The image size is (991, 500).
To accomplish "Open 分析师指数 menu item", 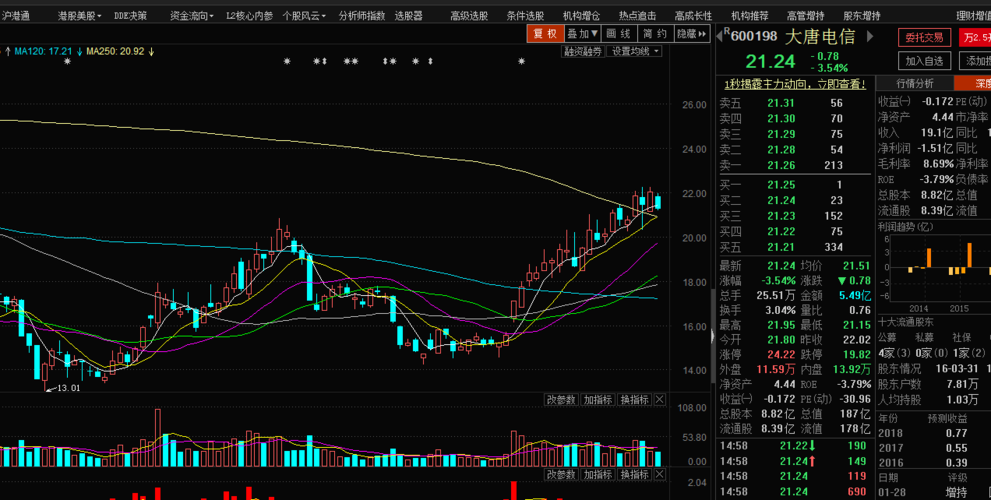I will [x=362, y=16].
